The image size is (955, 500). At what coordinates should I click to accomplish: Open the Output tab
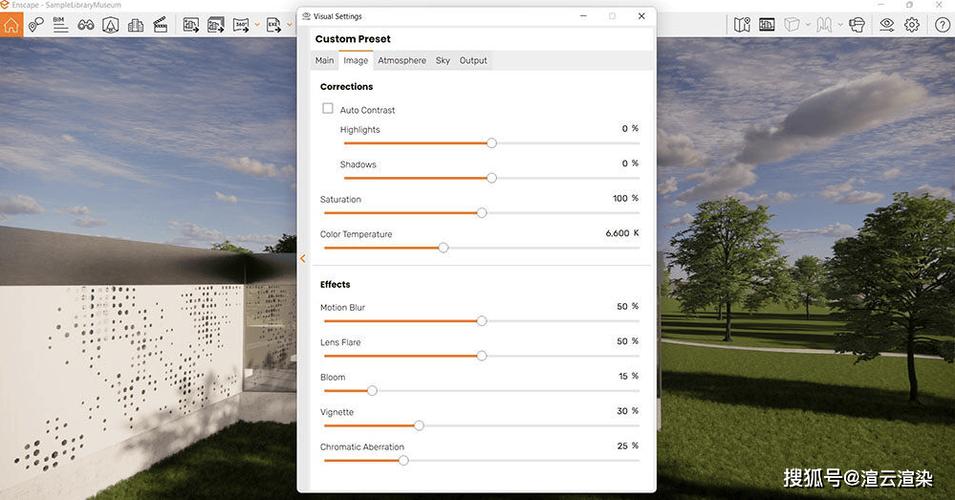click(x=473, y=60)
